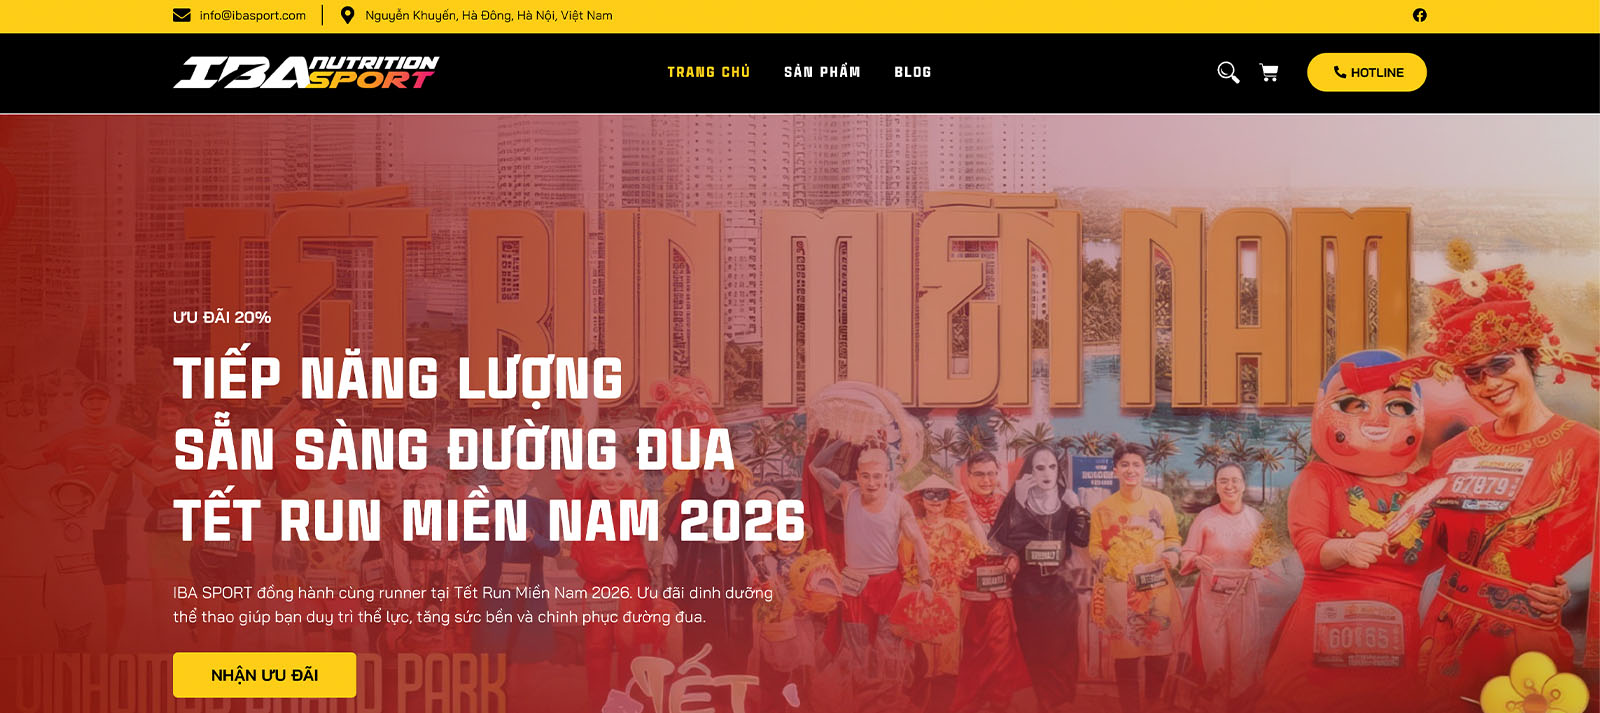Click the yellow apricot blossom decoration
The width and height of the screenshot is (1600, 713).
(1535, 685)
